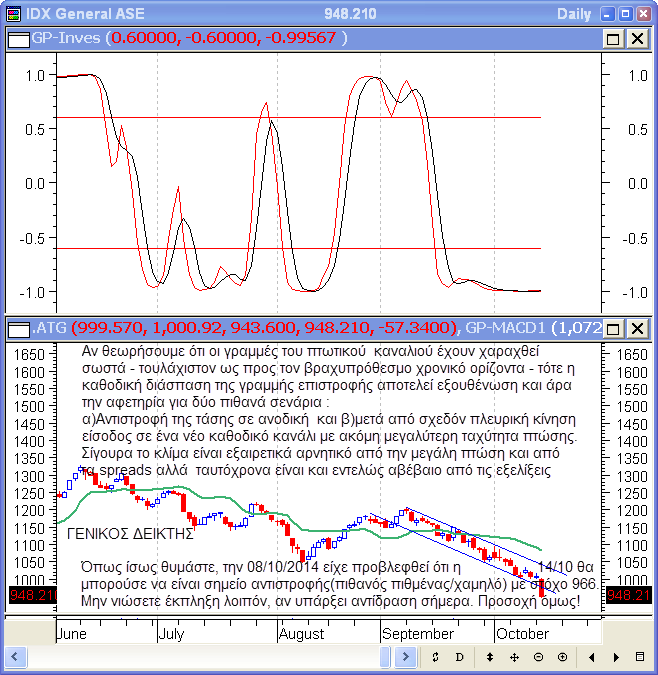This screenshot has width=658, height=675.
Task: Step chart forward with black right arrow
Action: [x=616, y=656]
